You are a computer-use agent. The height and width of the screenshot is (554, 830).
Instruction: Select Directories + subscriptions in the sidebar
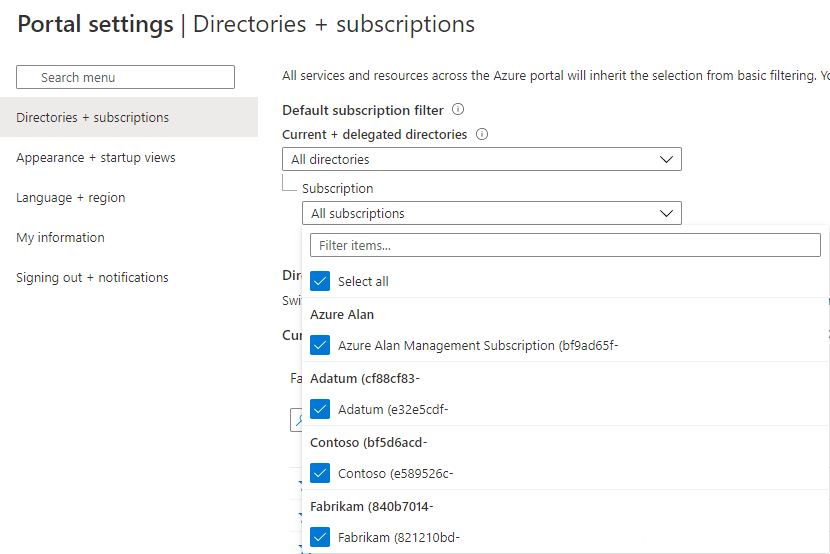pyautogui.click(x=92, y=117)
